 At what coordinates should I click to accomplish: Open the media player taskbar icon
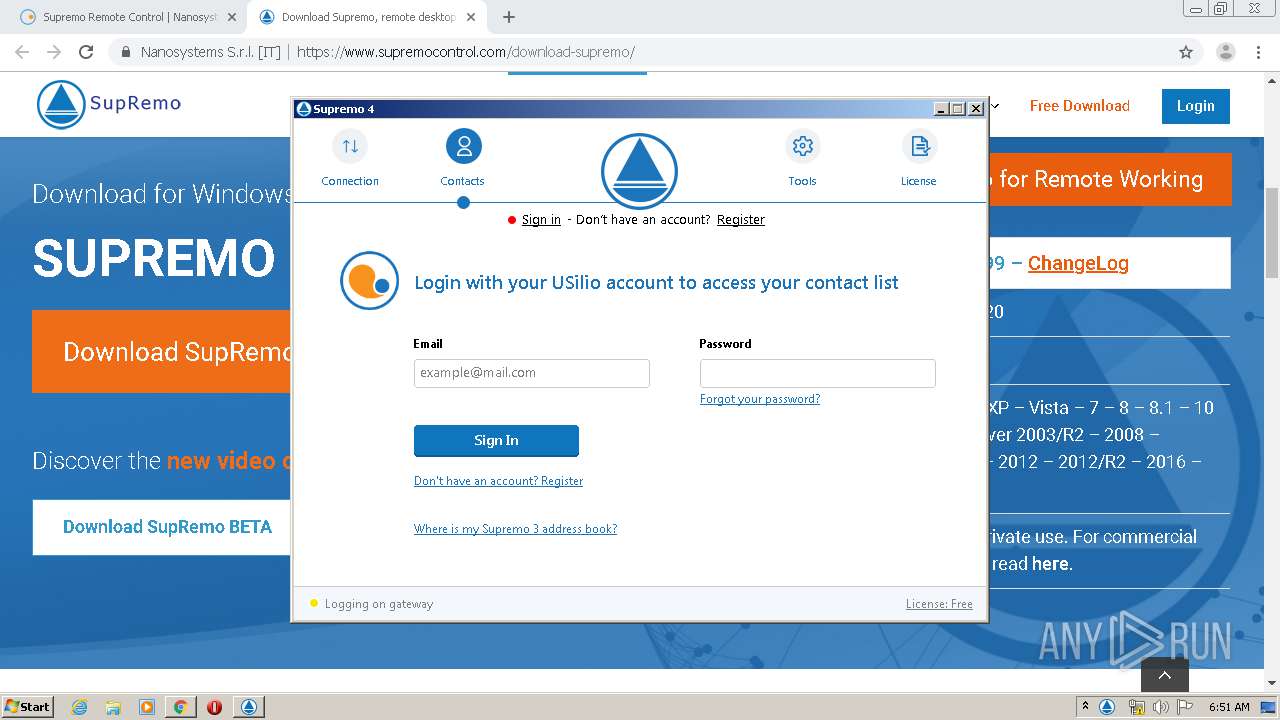pos(147,707)
